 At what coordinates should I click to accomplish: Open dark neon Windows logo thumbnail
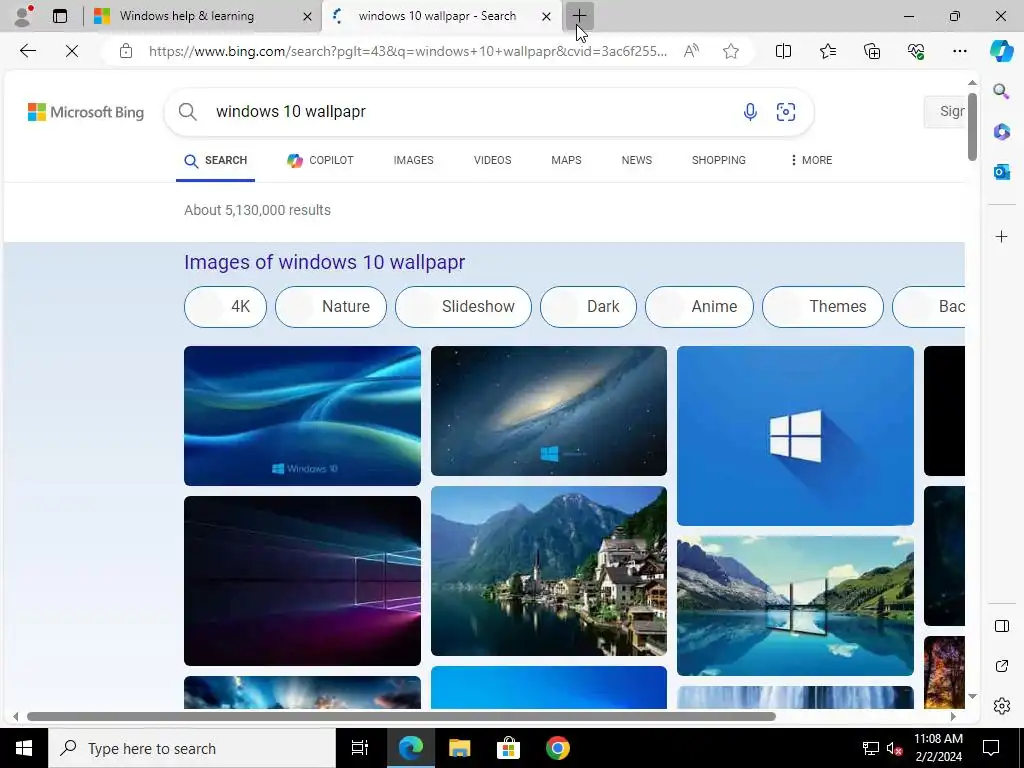coord(302,581)
